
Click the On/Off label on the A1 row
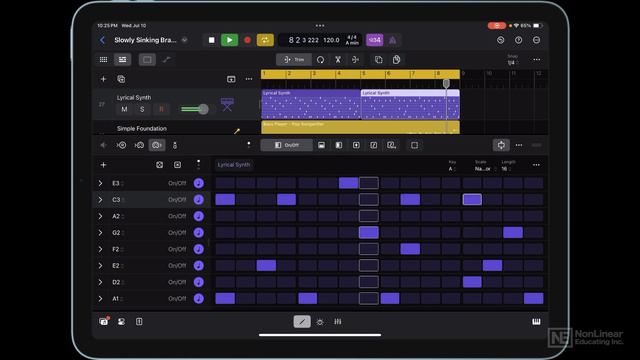point(177,298)
